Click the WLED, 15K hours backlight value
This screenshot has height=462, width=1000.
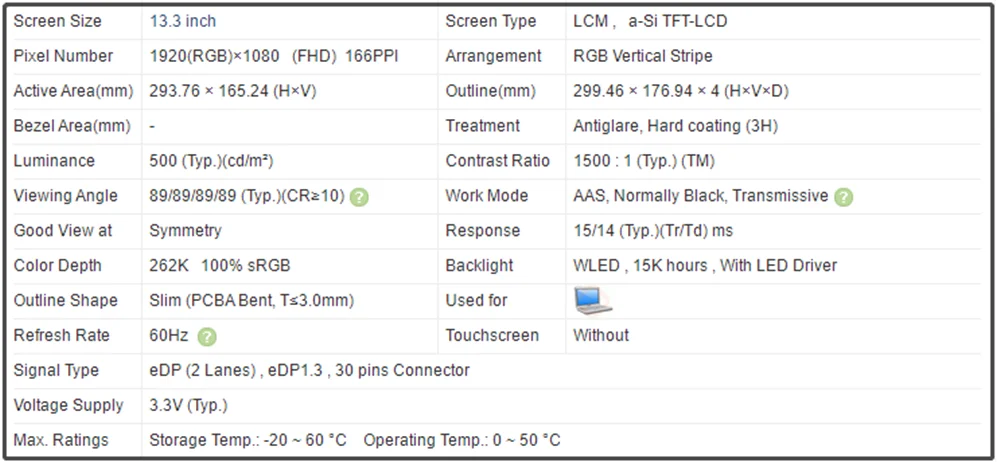(x=705, y=265)
